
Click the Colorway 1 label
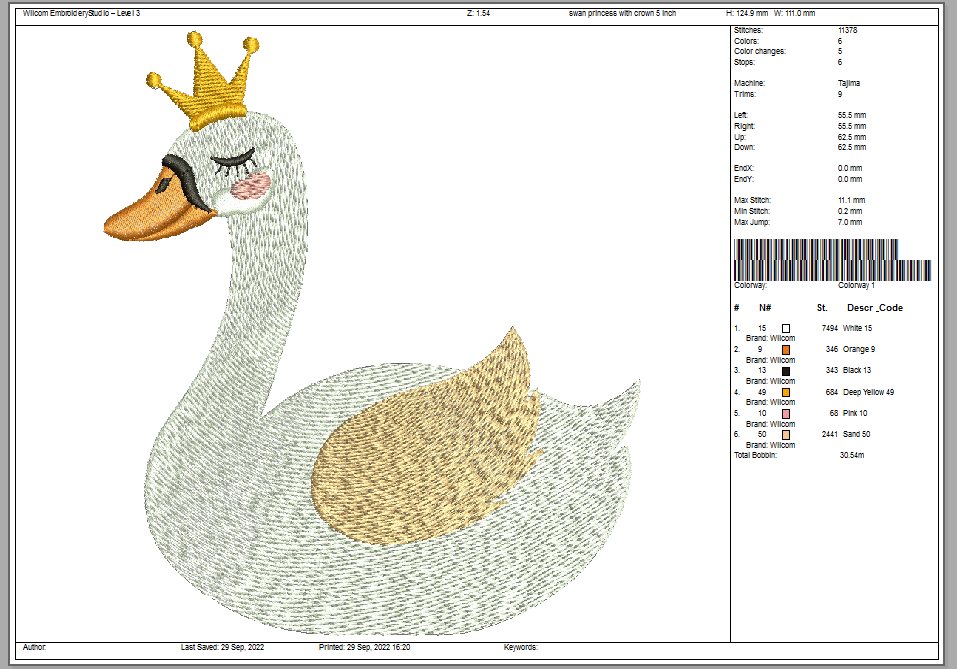click(855, 286)
